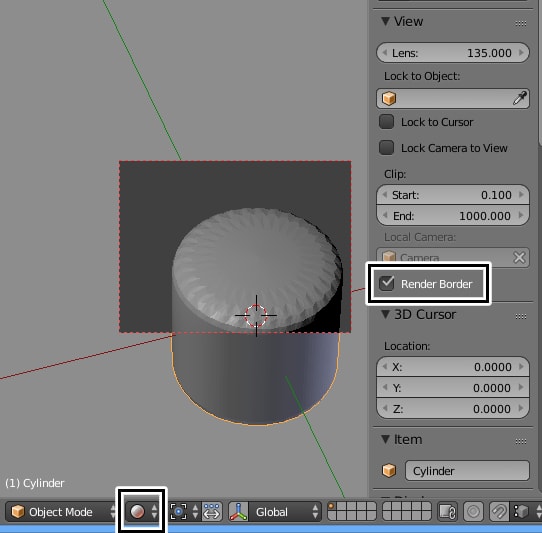Enable the Lock to Cursor checkbox
Viewport: 542px width, 533px height.
click(x=386, y=122)
